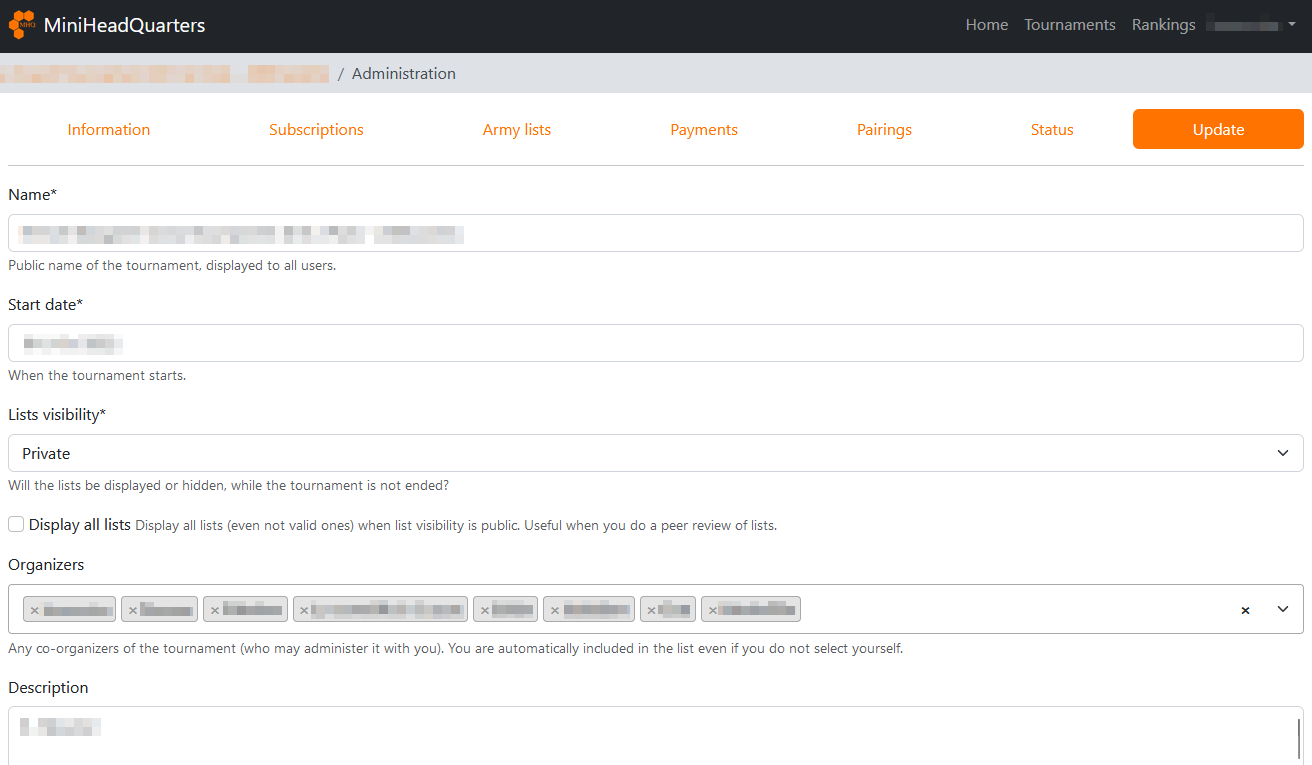Navigate to Tournaments in the top bar

1069,25
